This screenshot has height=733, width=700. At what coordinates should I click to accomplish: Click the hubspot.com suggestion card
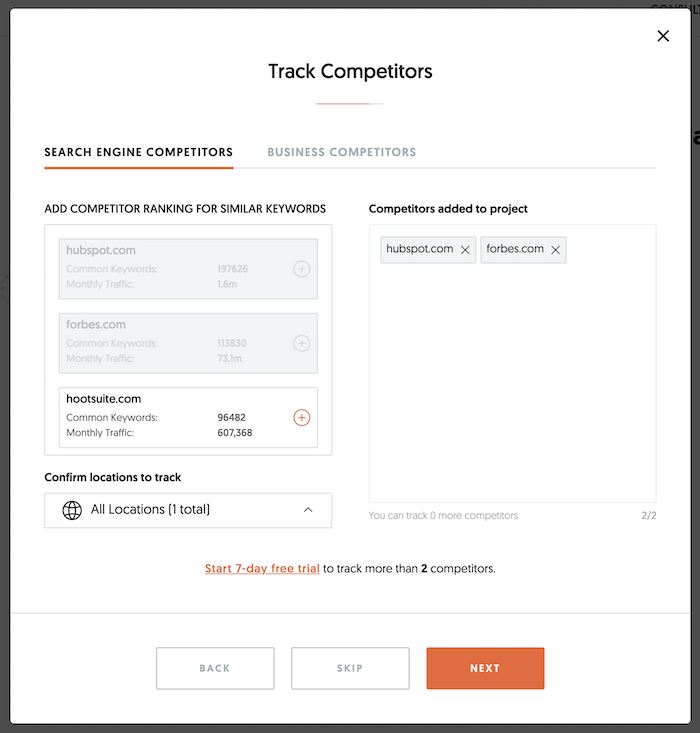pyautogui.click(x=170, y=269)
